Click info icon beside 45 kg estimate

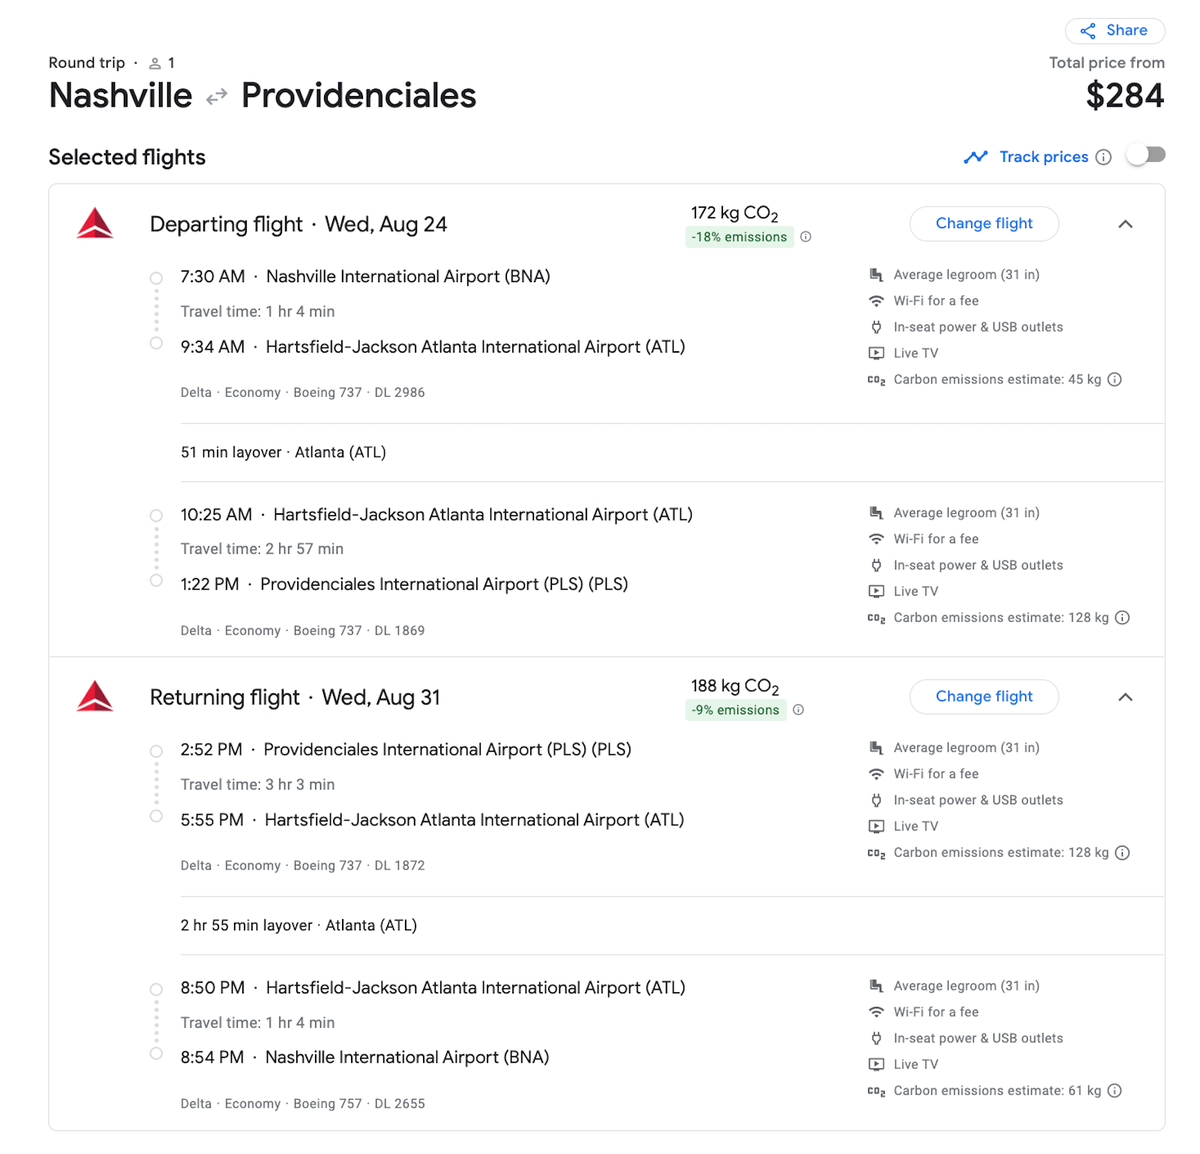1115,380
